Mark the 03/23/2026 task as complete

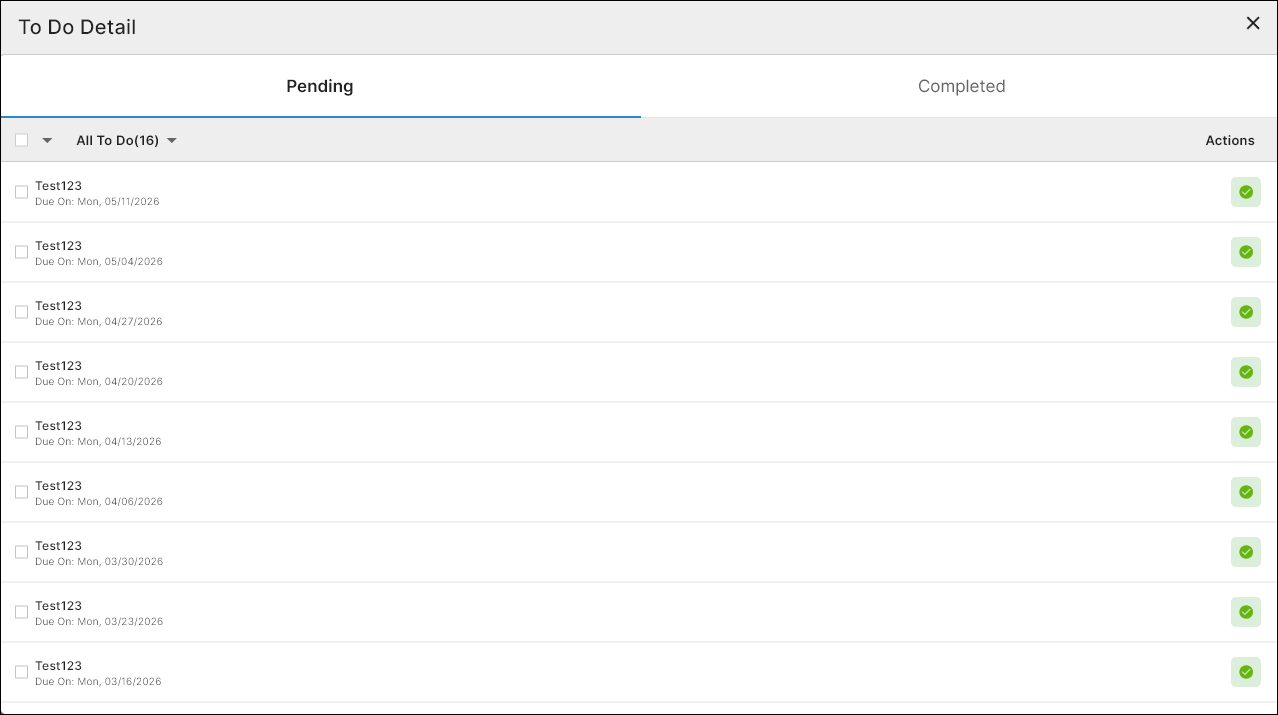click(1245, 612)
